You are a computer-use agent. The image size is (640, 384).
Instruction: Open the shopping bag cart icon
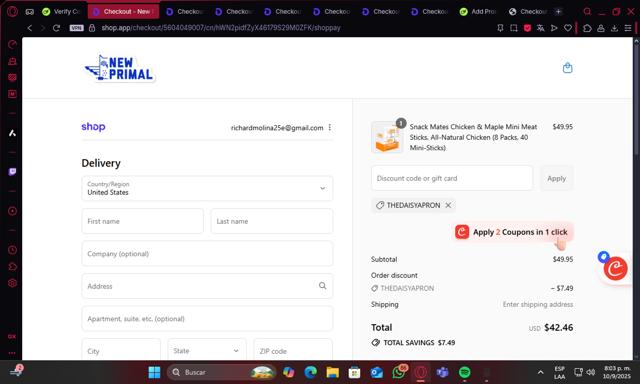567,68
